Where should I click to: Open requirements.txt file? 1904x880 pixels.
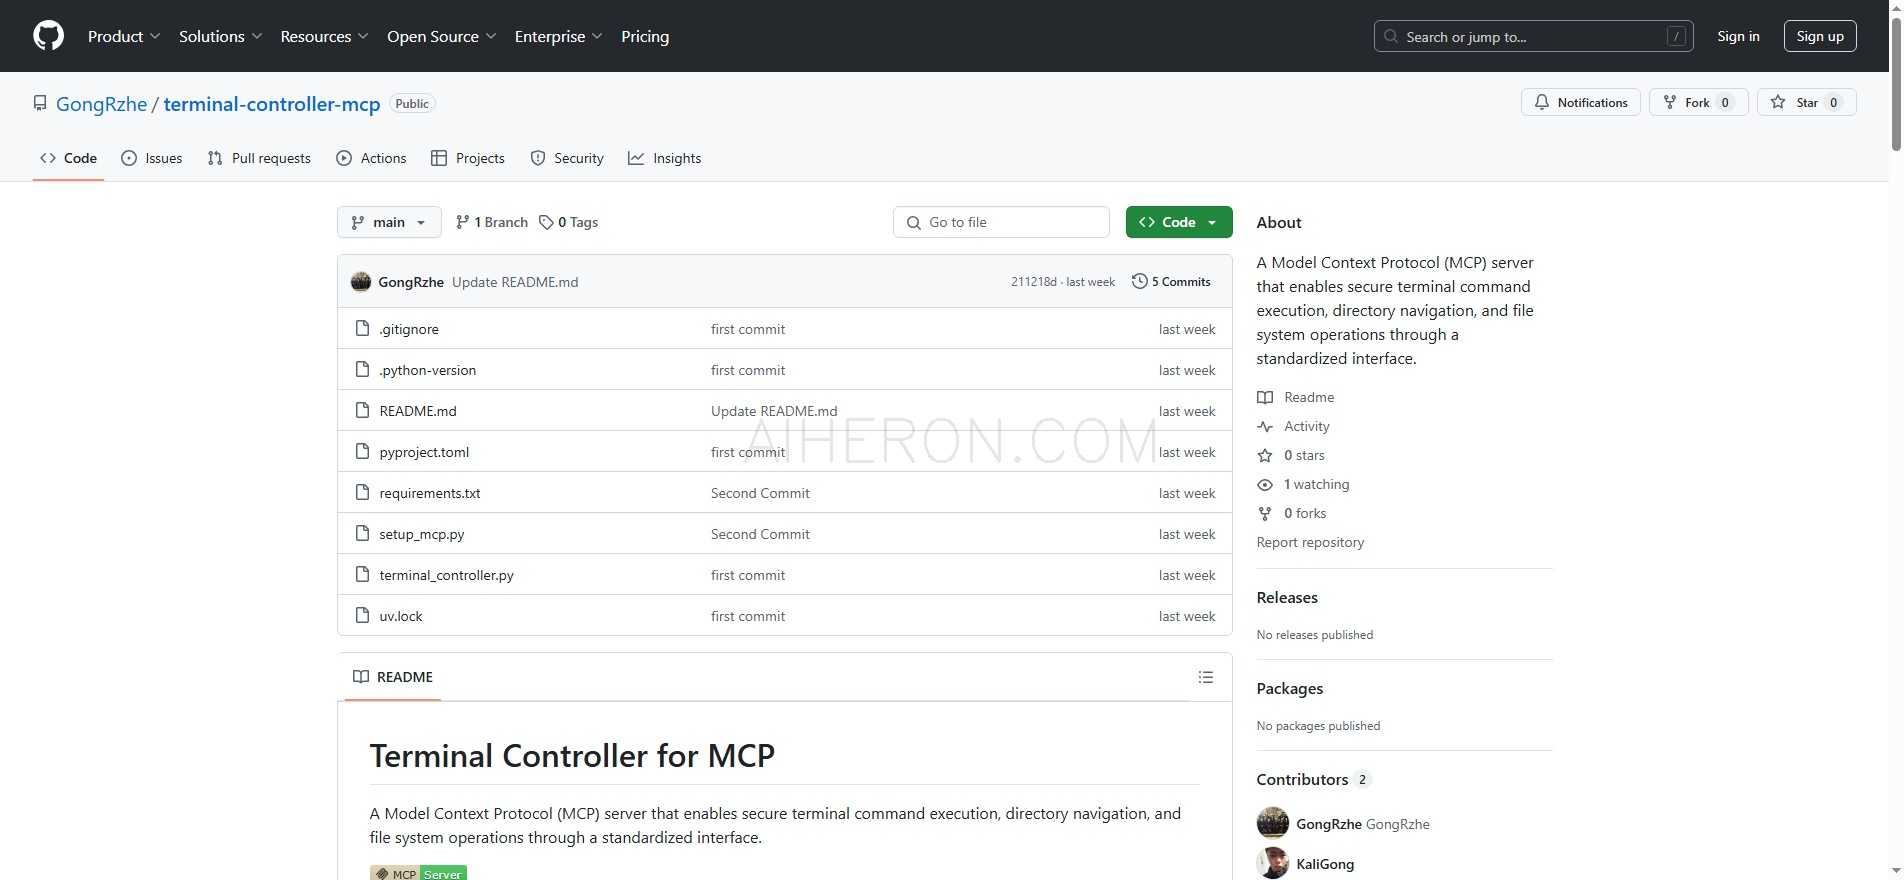(x=430, y=493)
